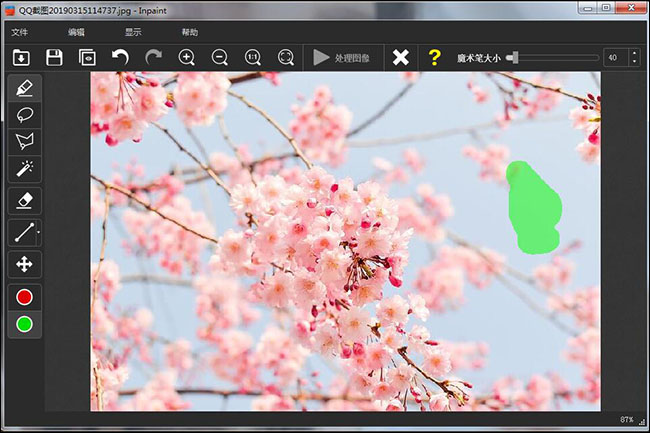Select the Move tool
The height and width of the screenshot is (433, 650).
click(24, 264)
